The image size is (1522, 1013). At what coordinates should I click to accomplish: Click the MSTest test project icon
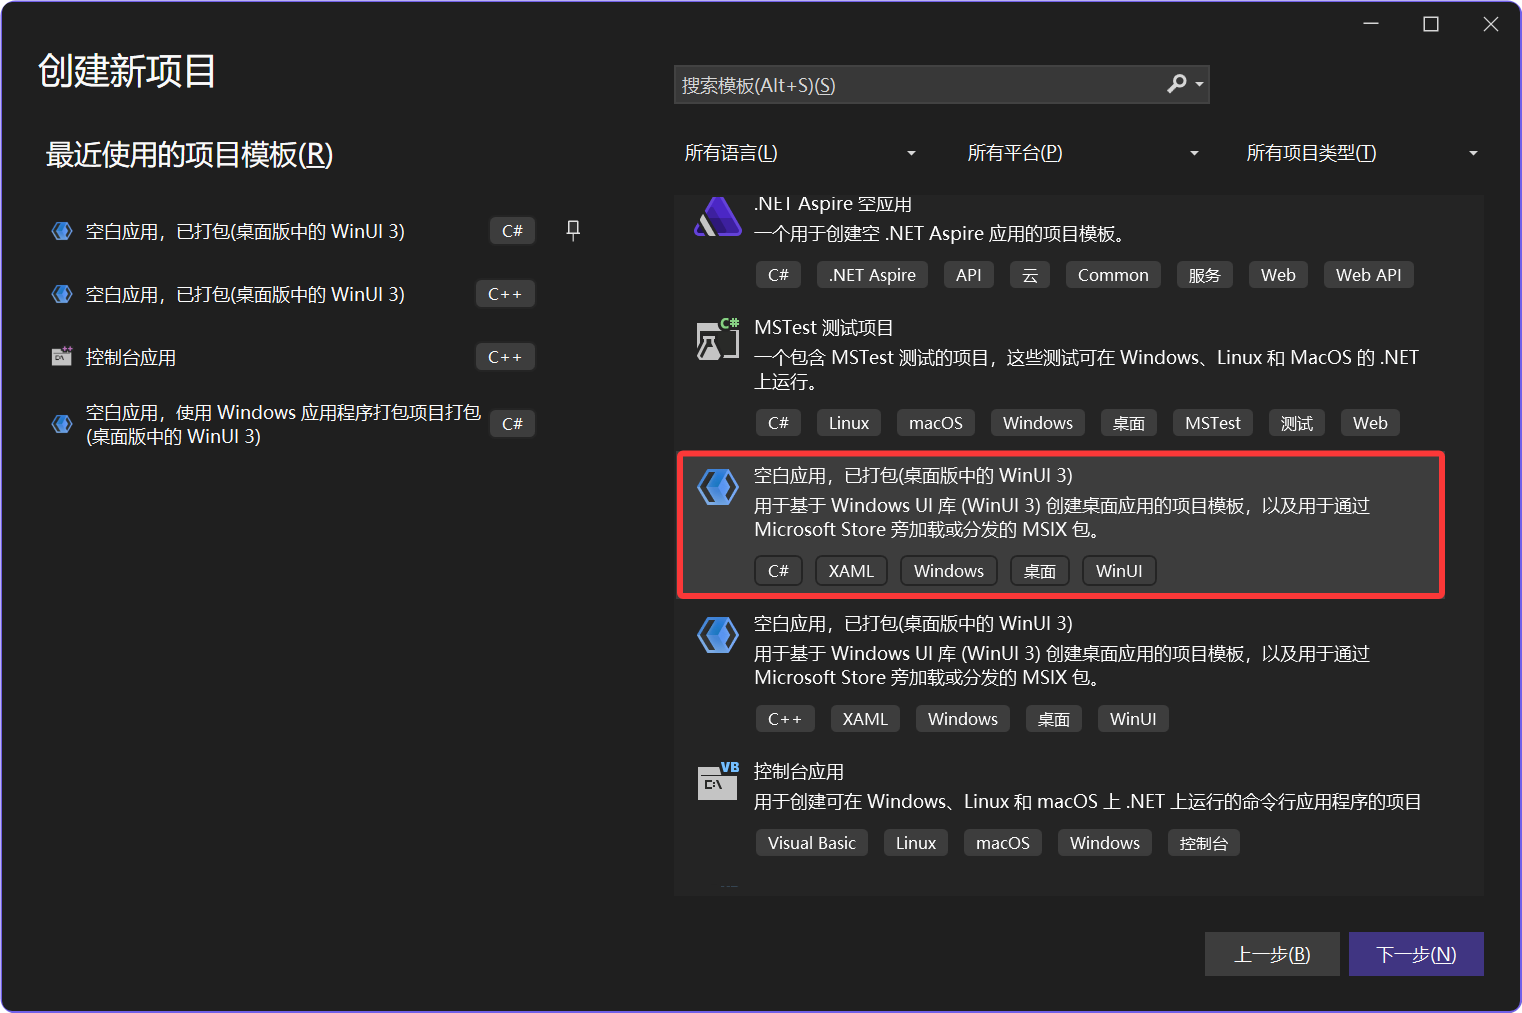point(717,339)
